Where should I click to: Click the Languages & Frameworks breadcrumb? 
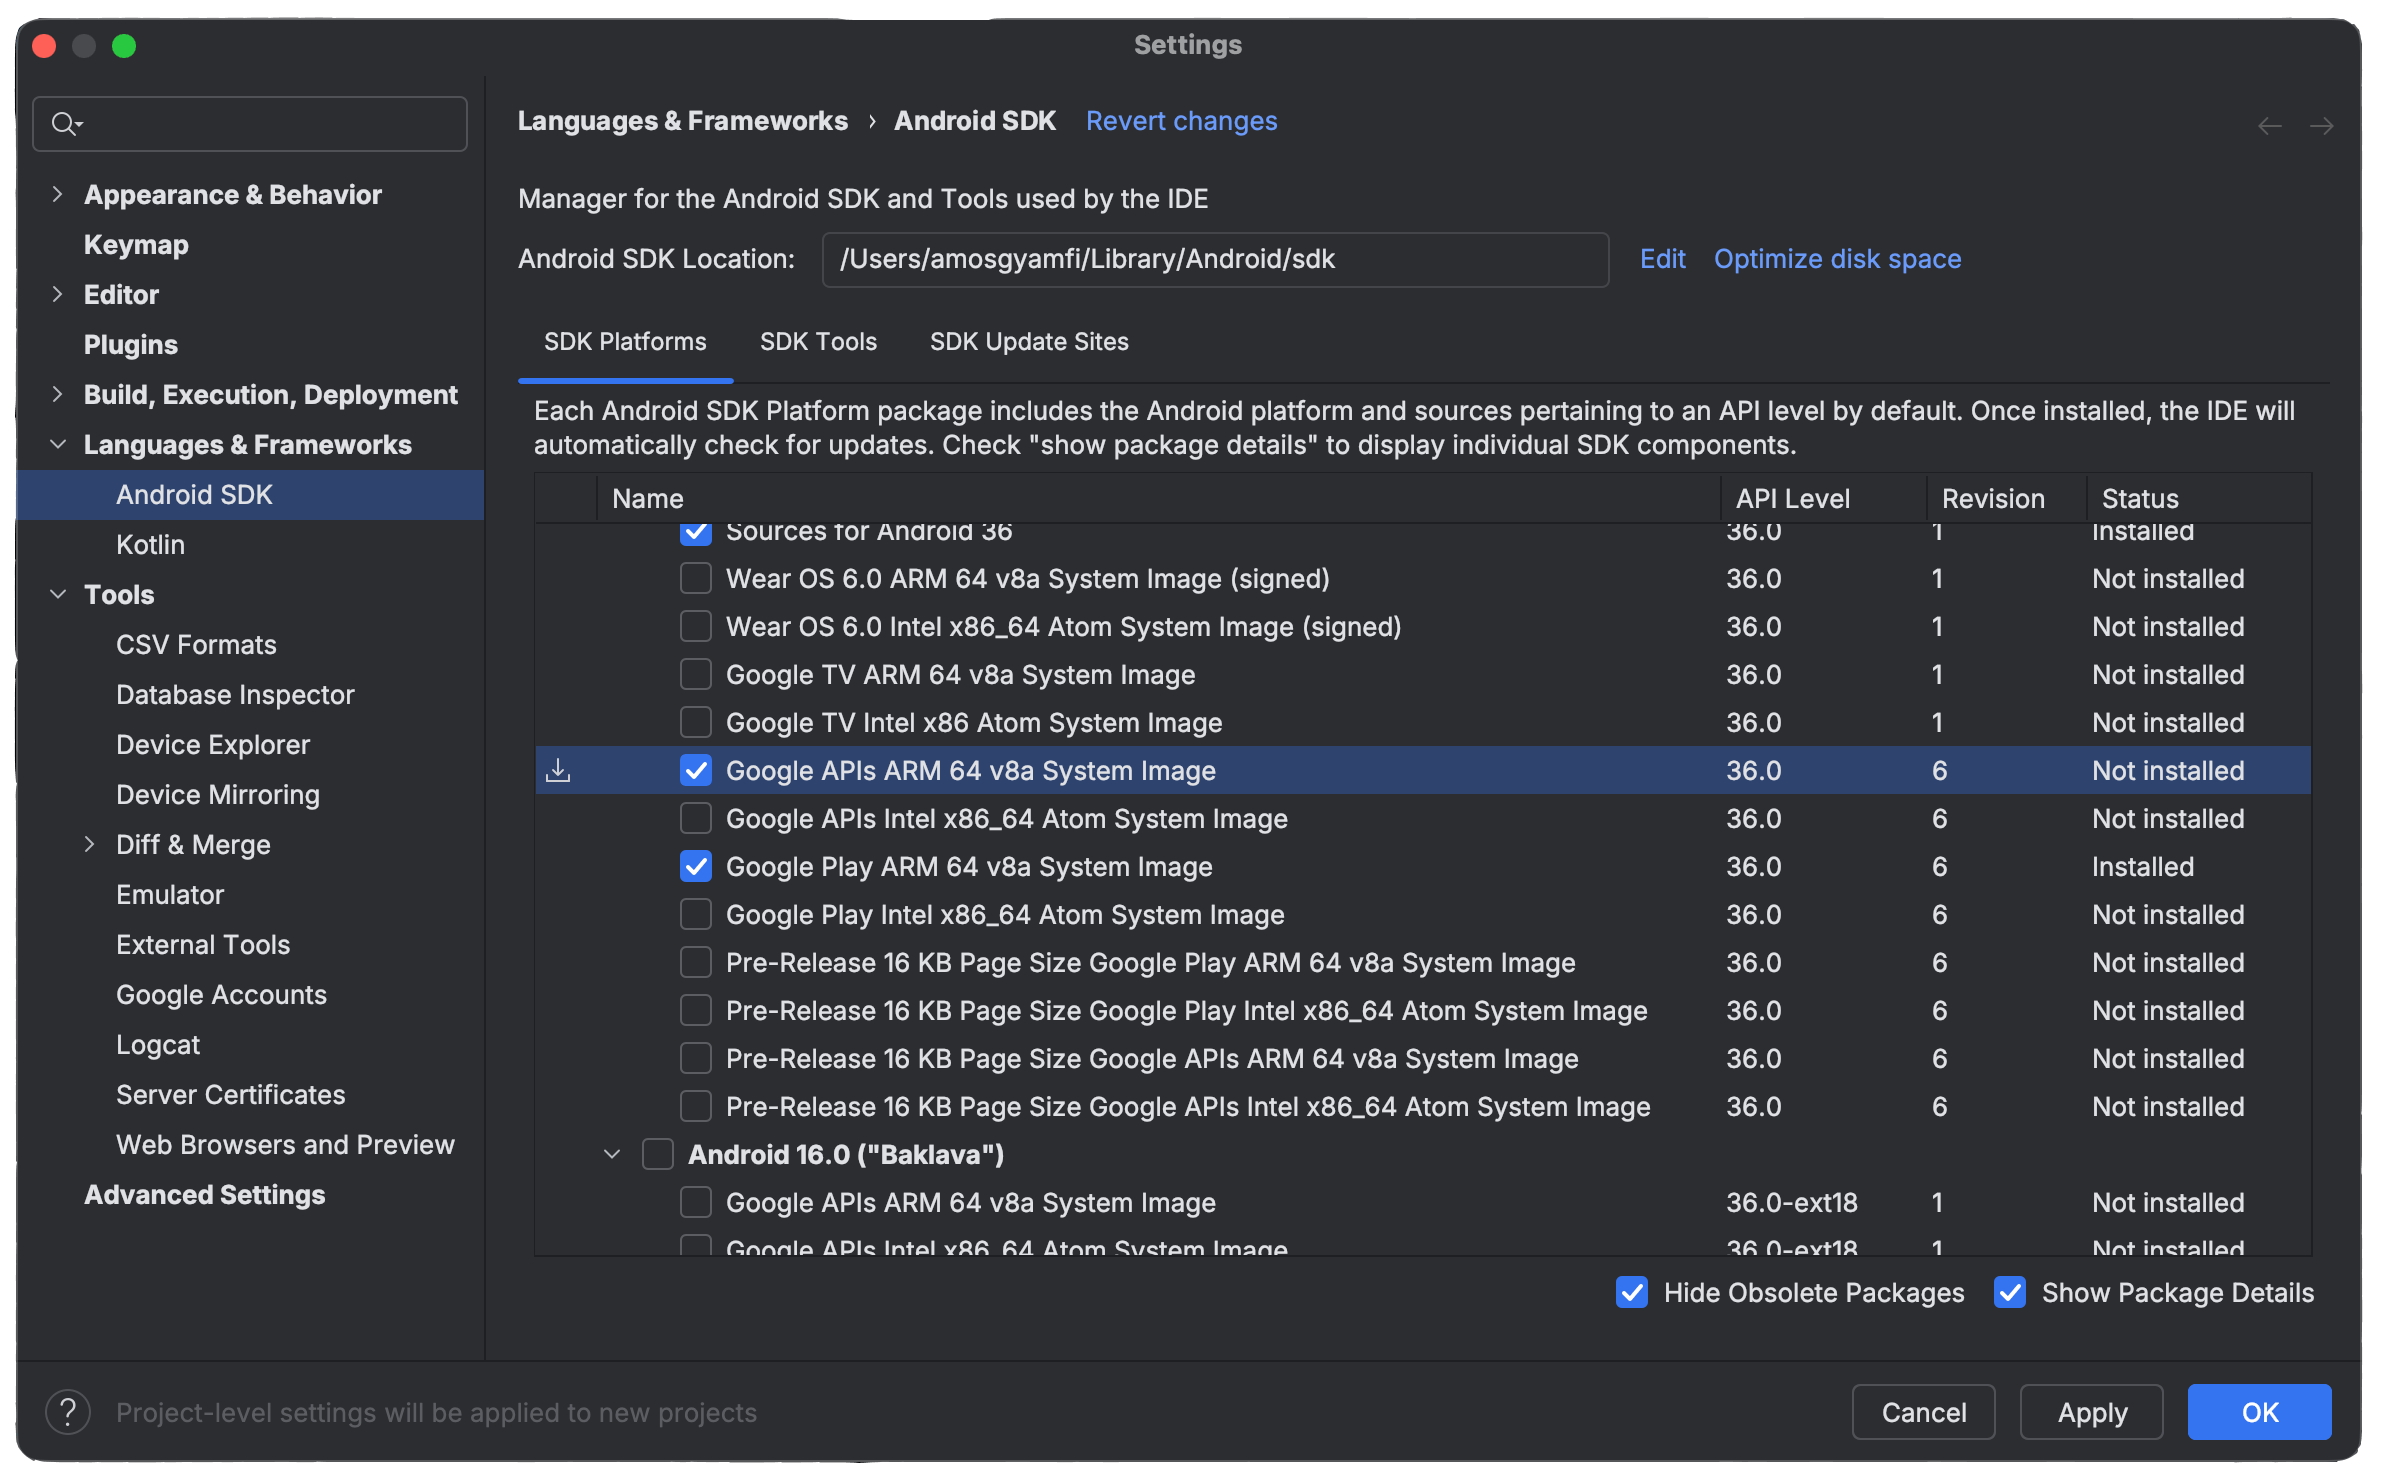pos(683,120)
